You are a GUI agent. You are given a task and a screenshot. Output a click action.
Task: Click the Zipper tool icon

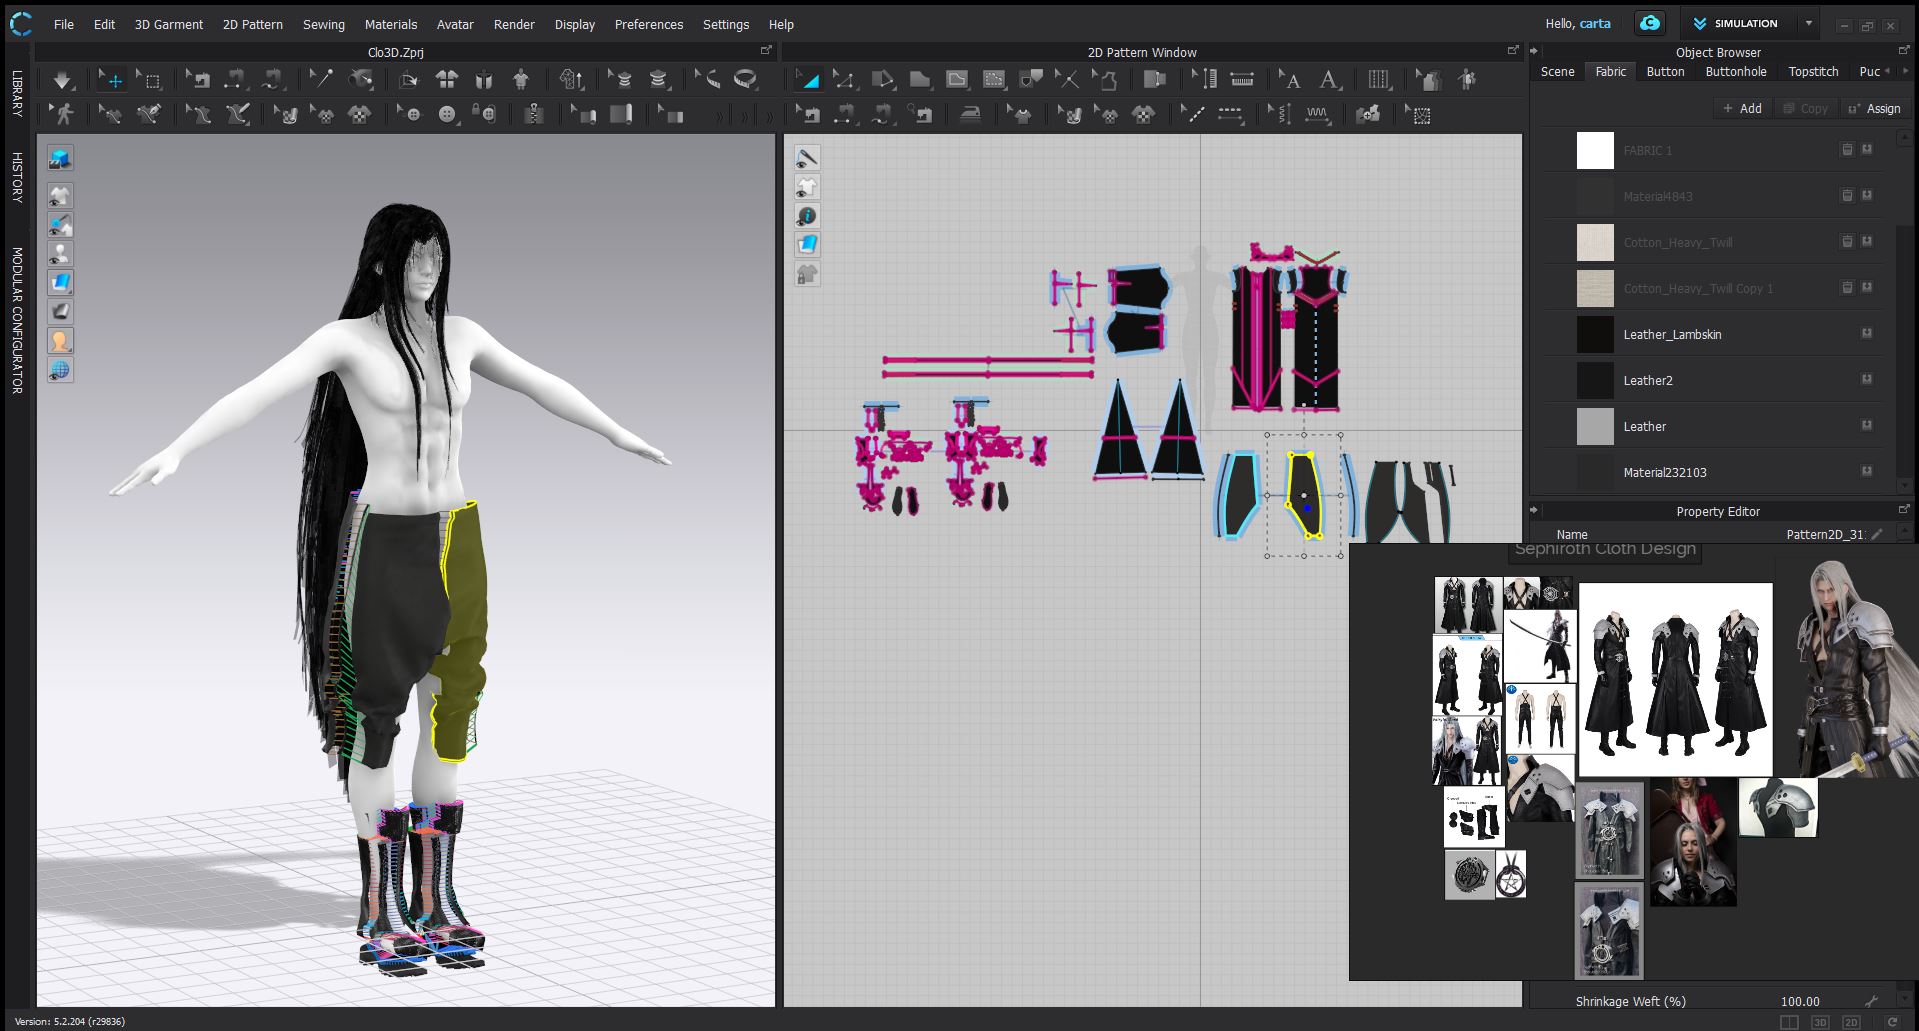[534, 115]
